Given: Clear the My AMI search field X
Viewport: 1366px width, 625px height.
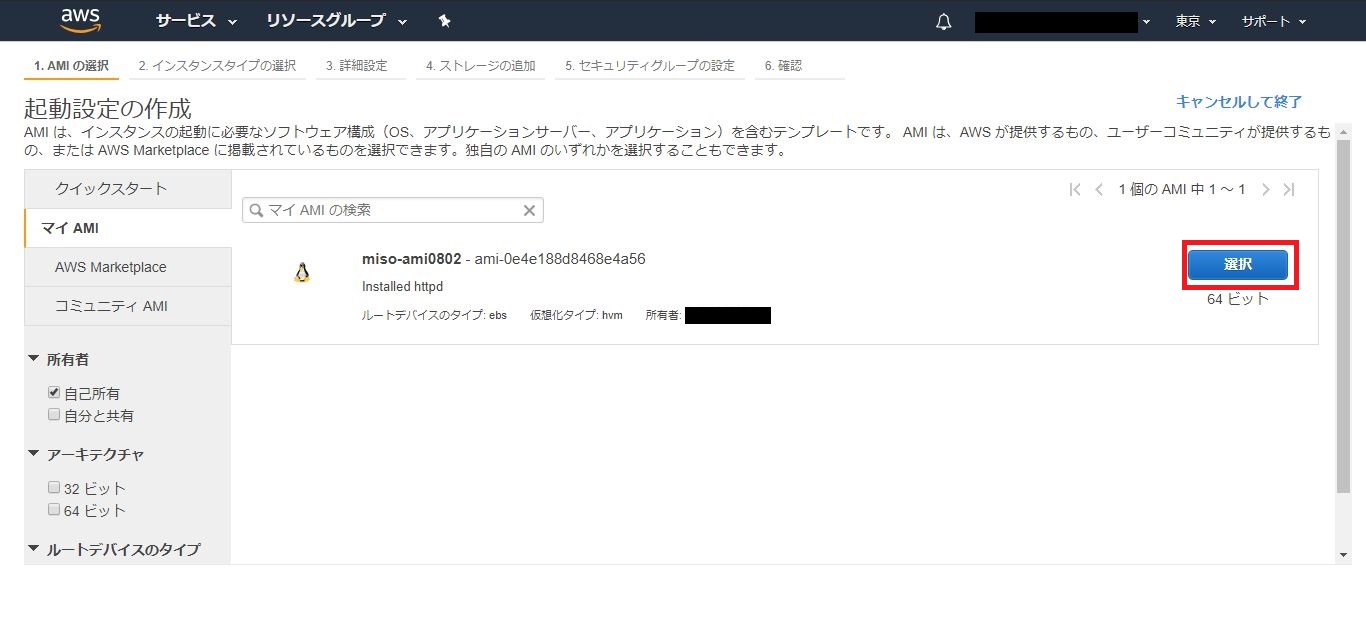Looking at the screenshot, I should click(x=530, y=210).
